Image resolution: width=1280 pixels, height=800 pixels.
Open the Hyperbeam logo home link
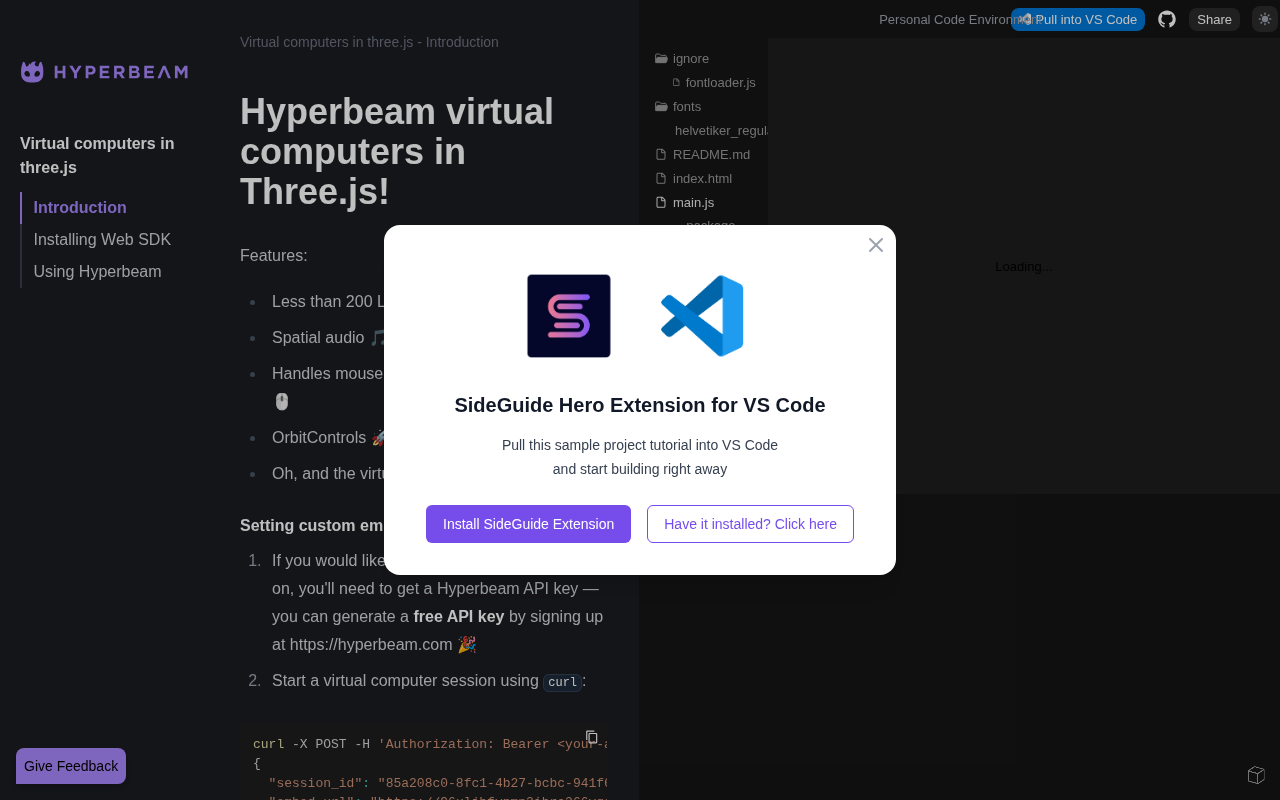point(104,72)
